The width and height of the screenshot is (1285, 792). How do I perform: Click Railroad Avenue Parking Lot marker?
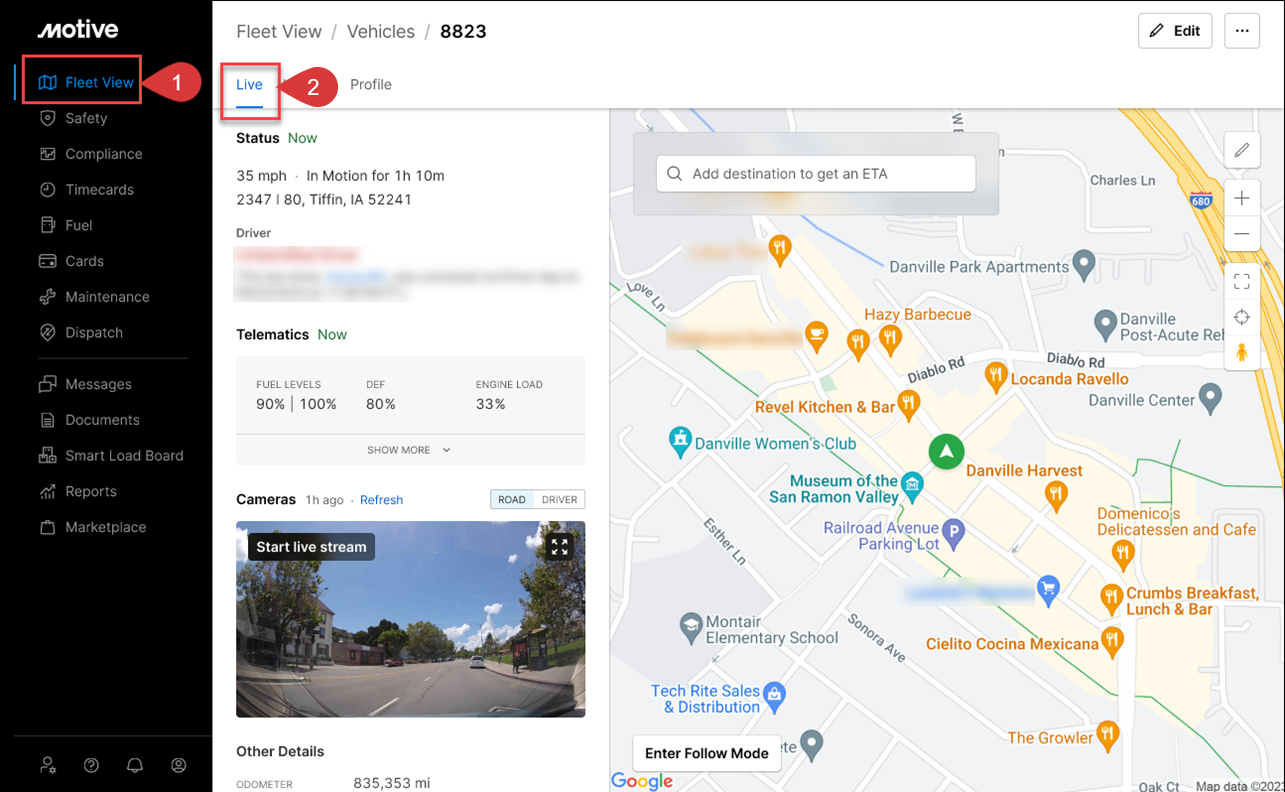point(954,534)
